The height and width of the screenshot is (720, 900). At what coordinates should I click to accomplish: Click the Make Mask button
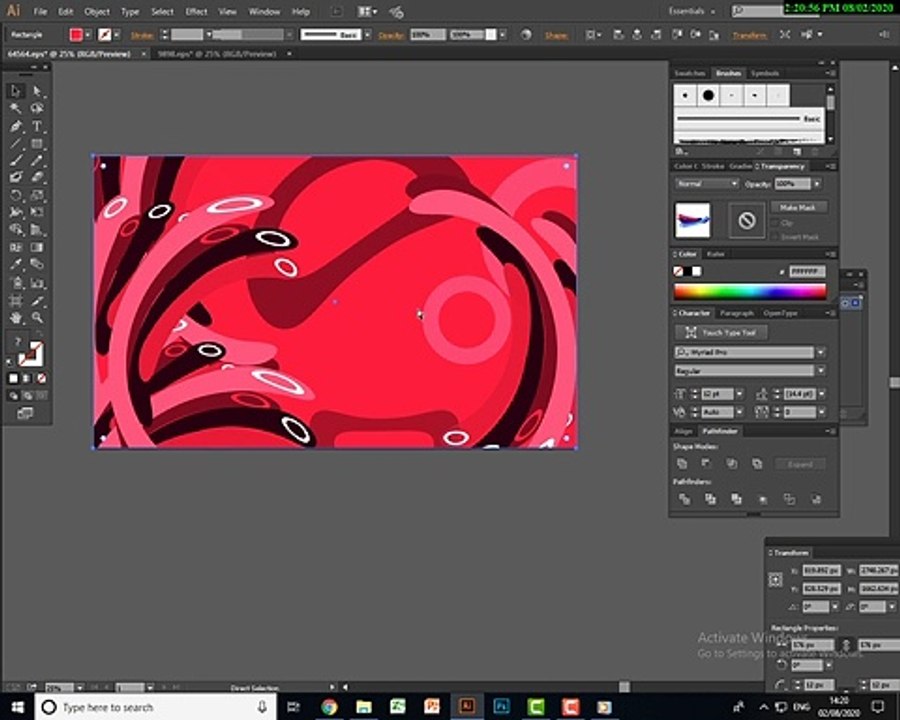(x=798, y=207)
